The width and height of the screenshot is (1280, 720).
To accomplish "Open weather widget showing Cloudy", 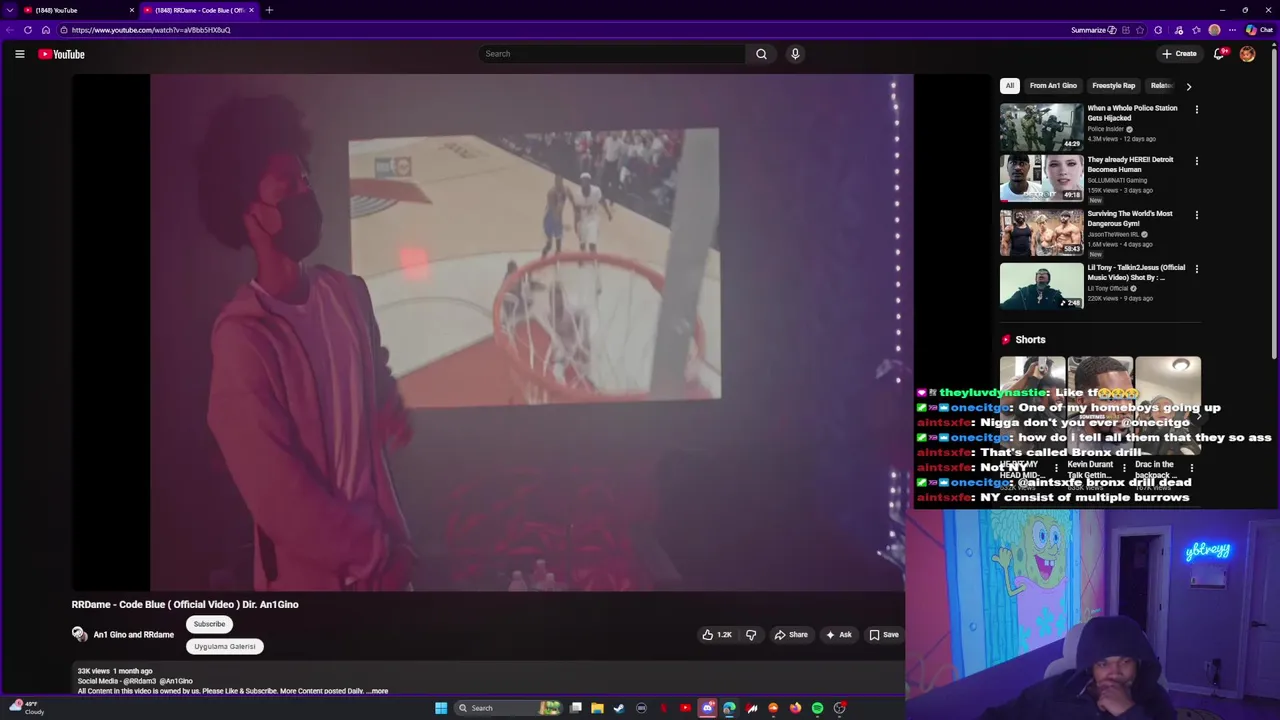I will (27, 708).
